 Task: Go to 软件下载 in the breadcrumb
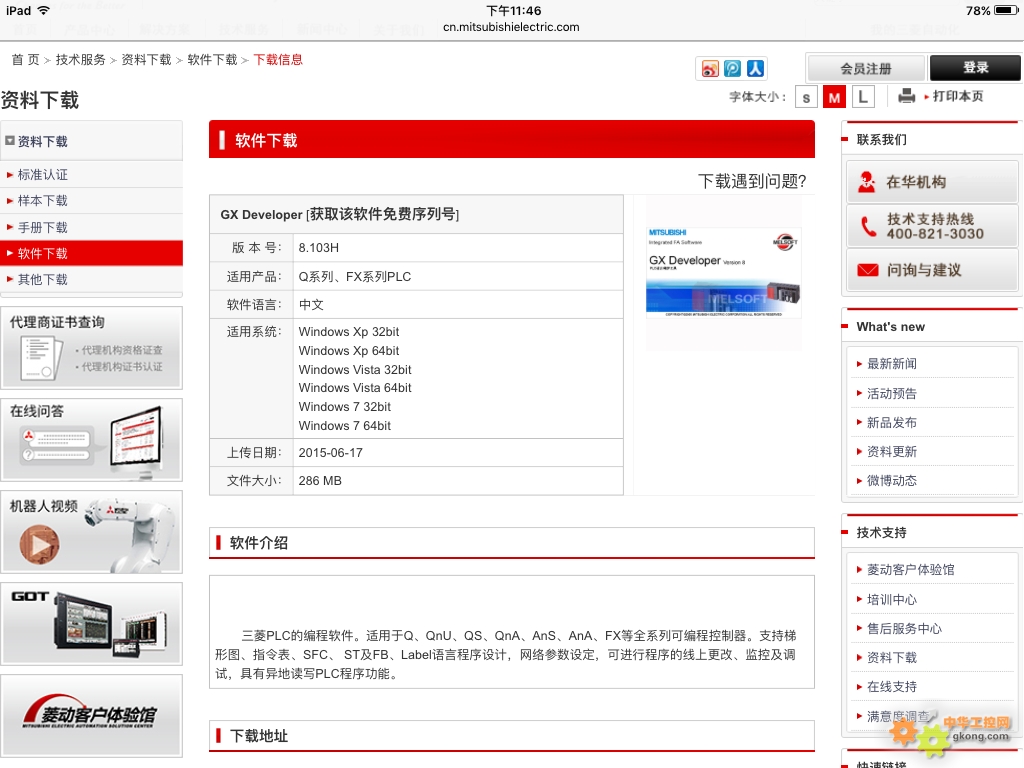[212, 60]
